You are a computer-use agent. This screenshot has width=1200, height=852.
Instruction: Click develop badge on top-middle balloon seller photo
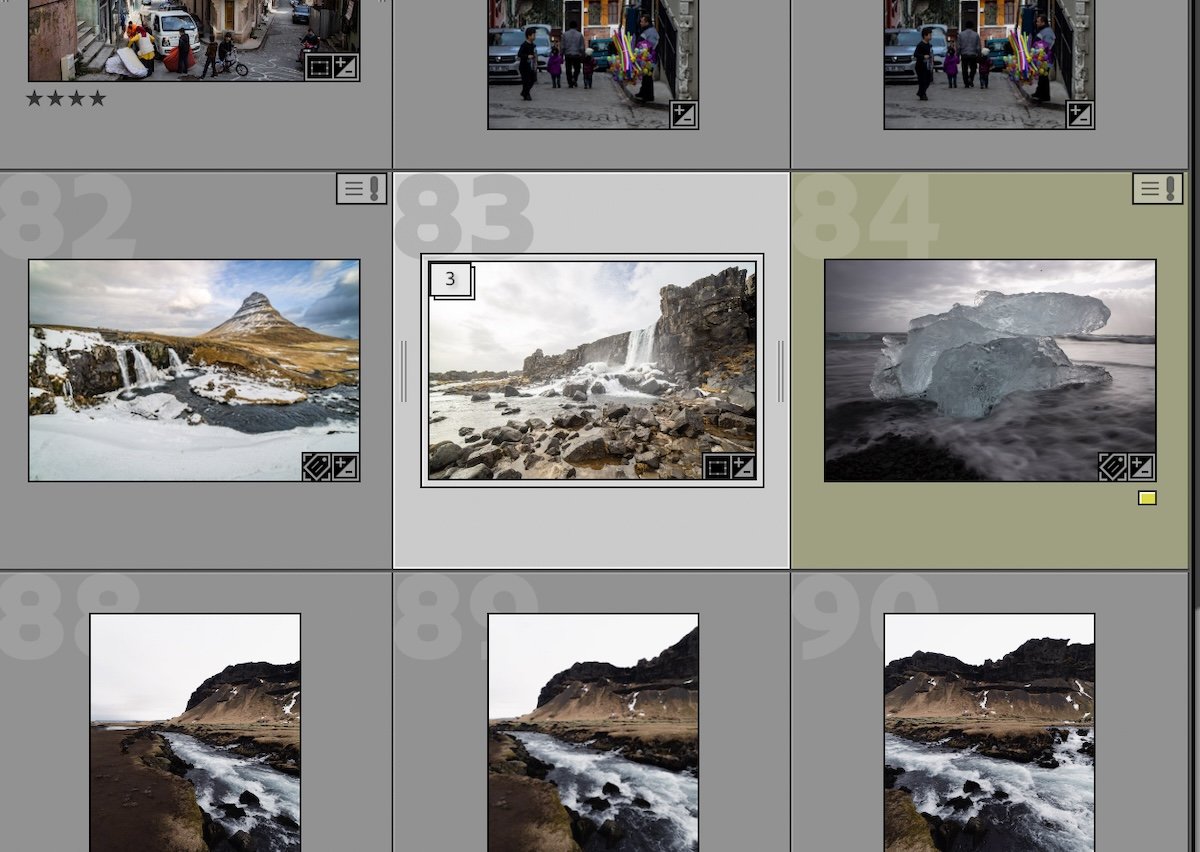685,115
